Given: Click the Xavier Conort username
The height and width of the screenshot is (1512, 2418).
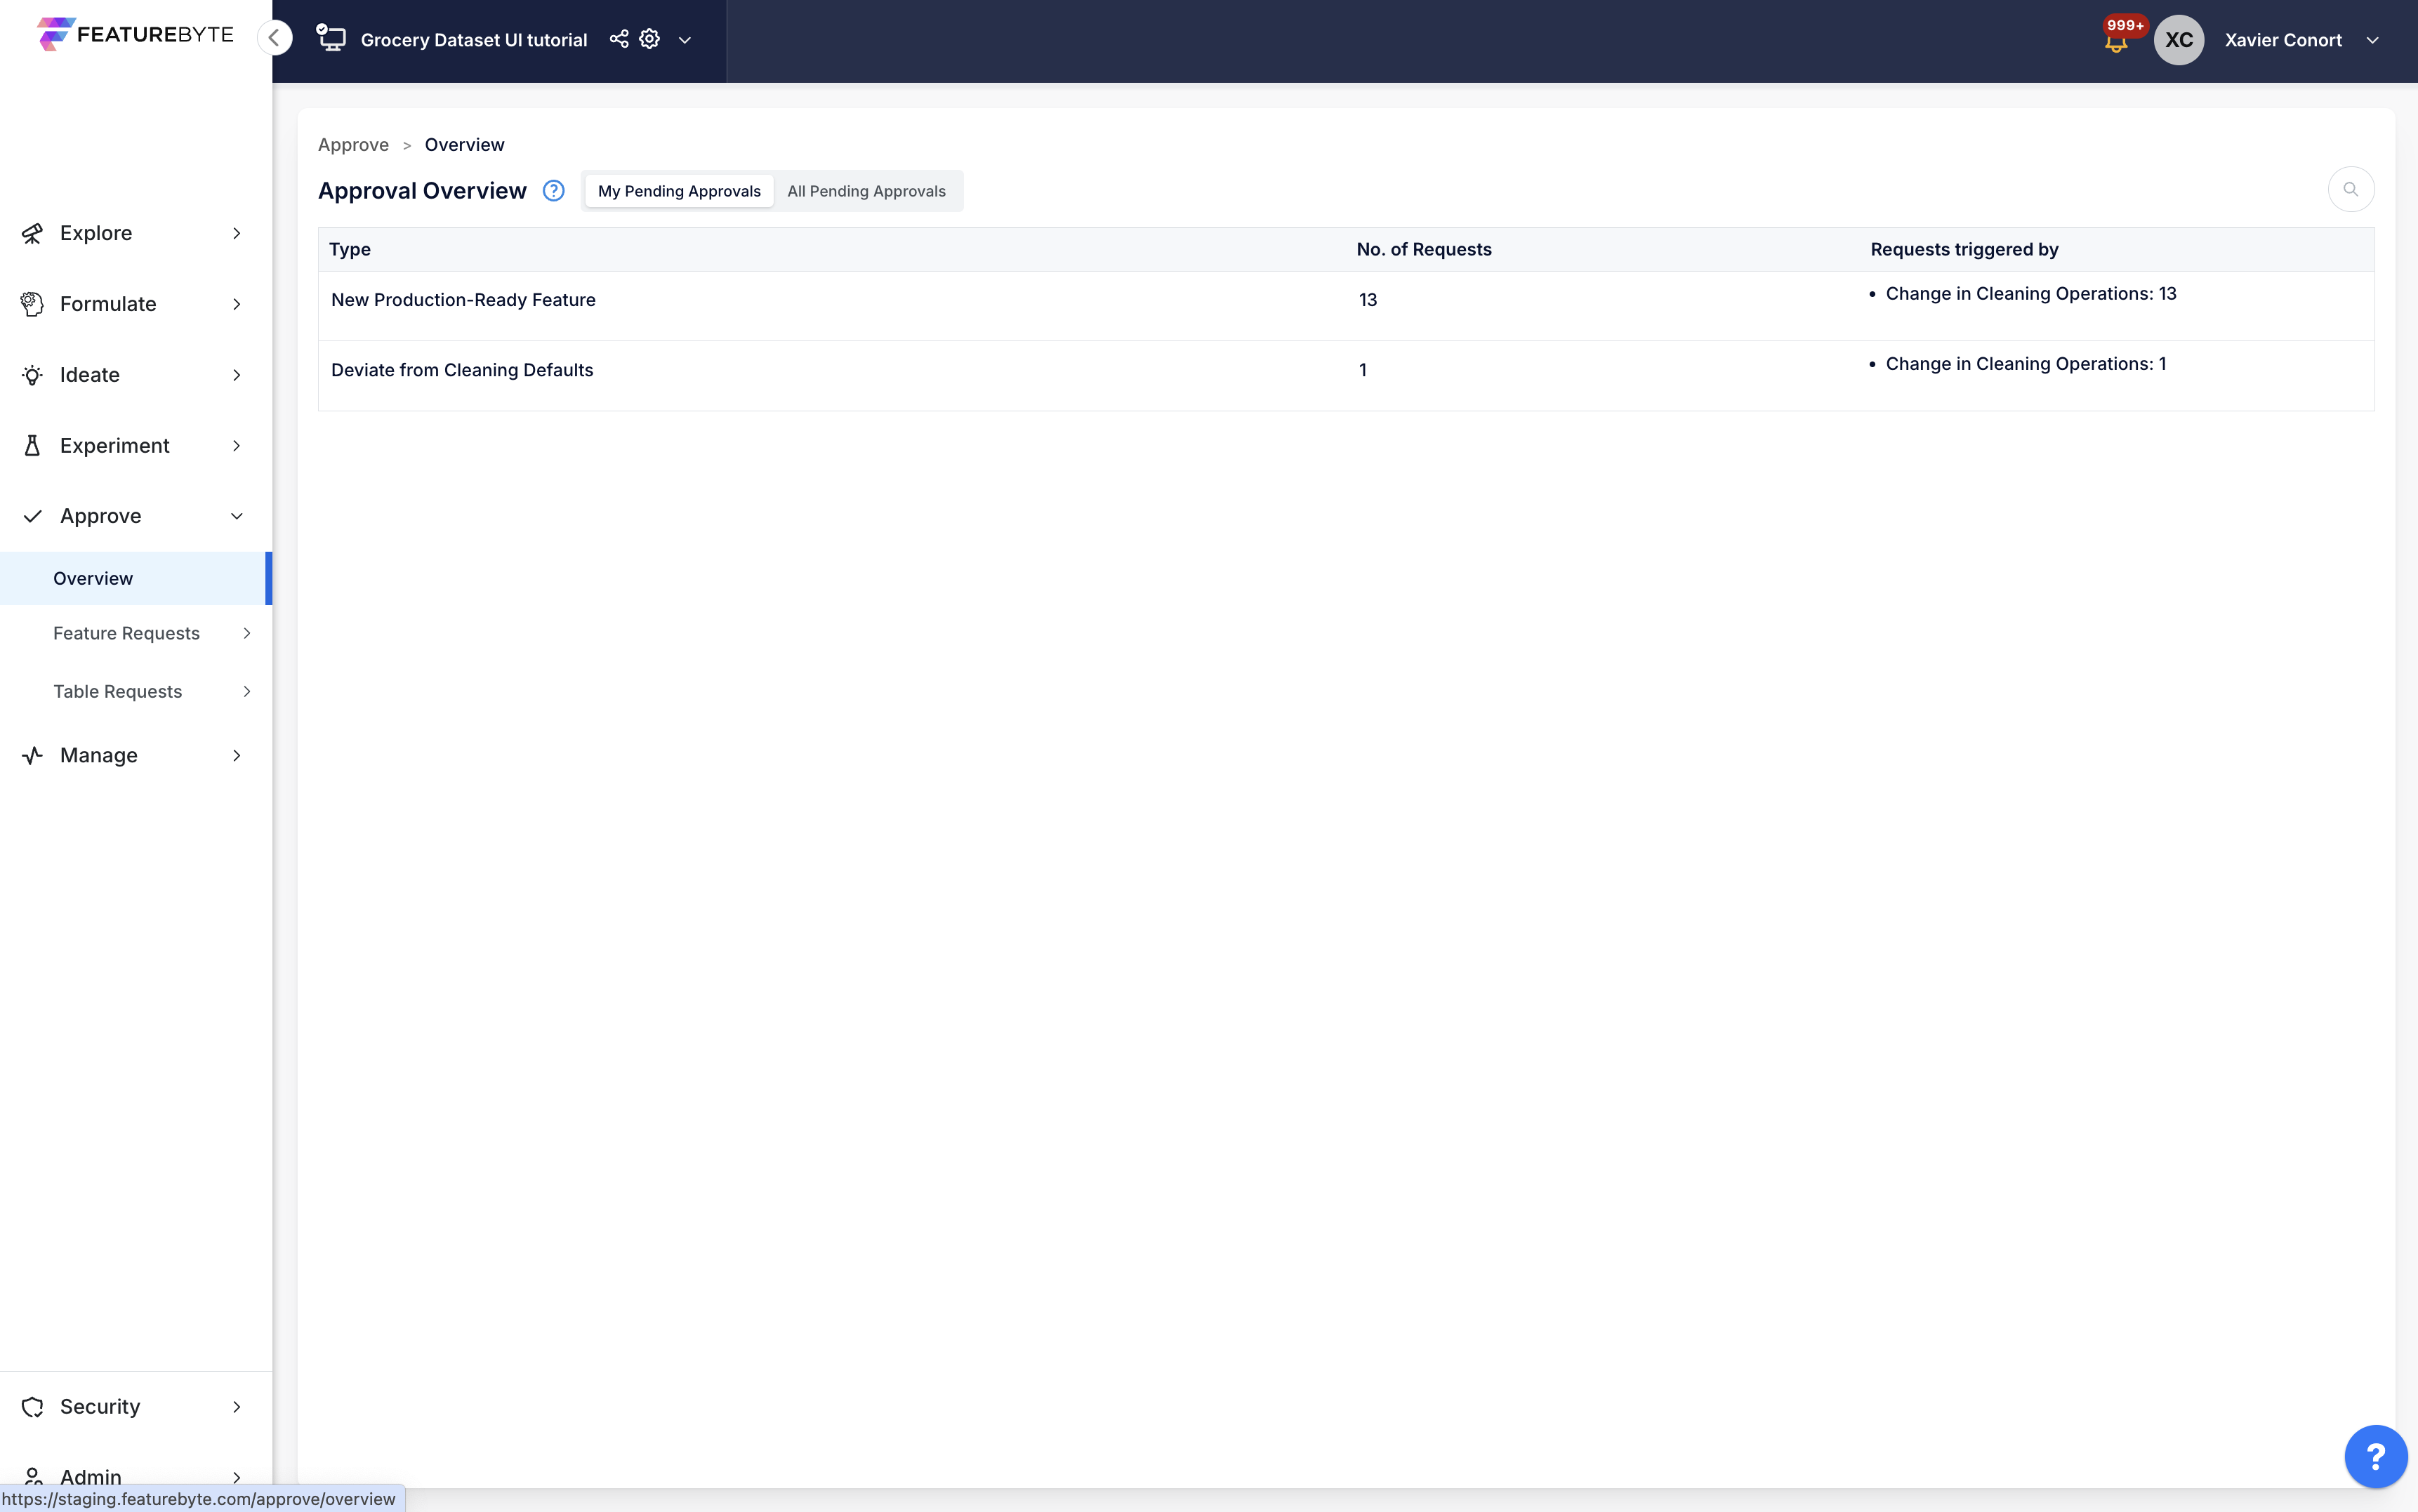Looking at the screenshot, I should point(2283,40).
